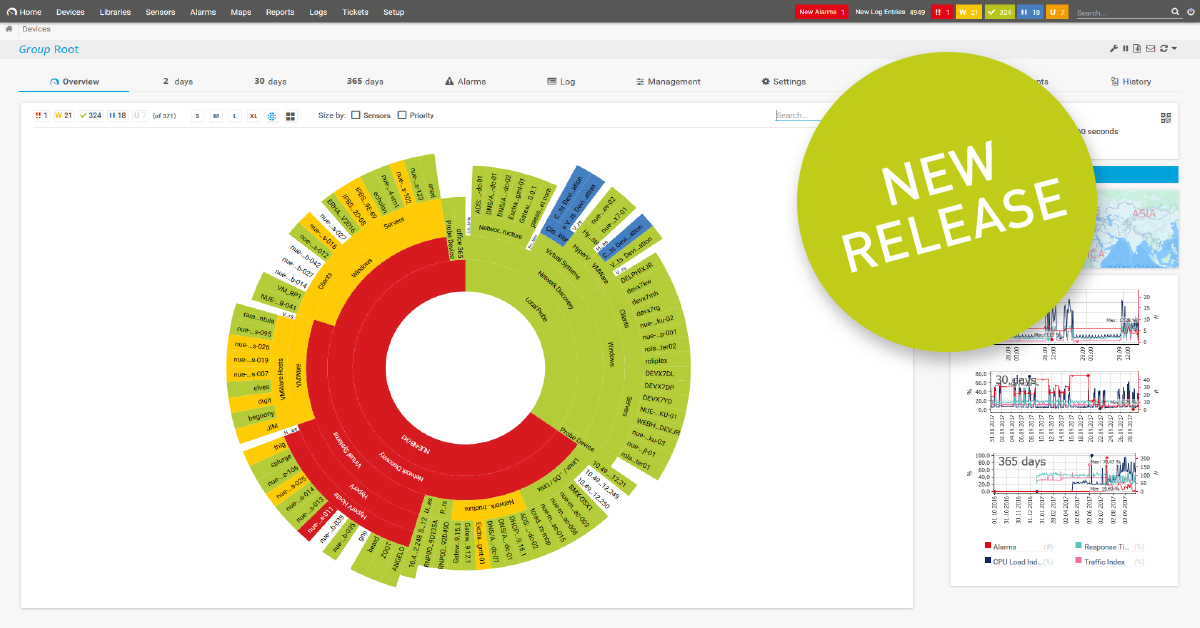Enable the Priority size-by checkbox
1200x628 pixels.
click(x=401, y=115)
